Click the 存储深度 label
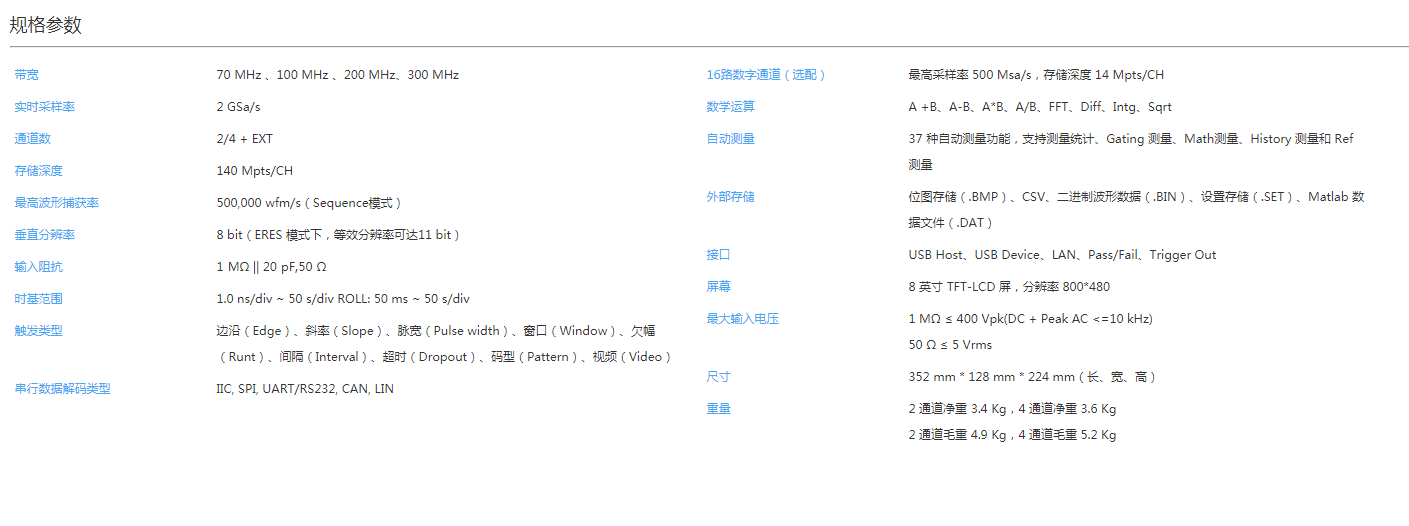Viewport: 1409px width, 526px height. point(39,171)
